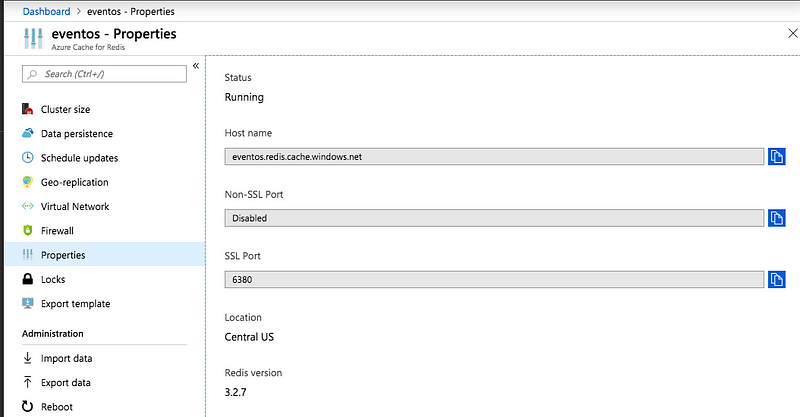The width and height of the screenshot is (800, 417).
Task: Go back to Dashboard breadcrumb
Action: (x=46, y=11)
